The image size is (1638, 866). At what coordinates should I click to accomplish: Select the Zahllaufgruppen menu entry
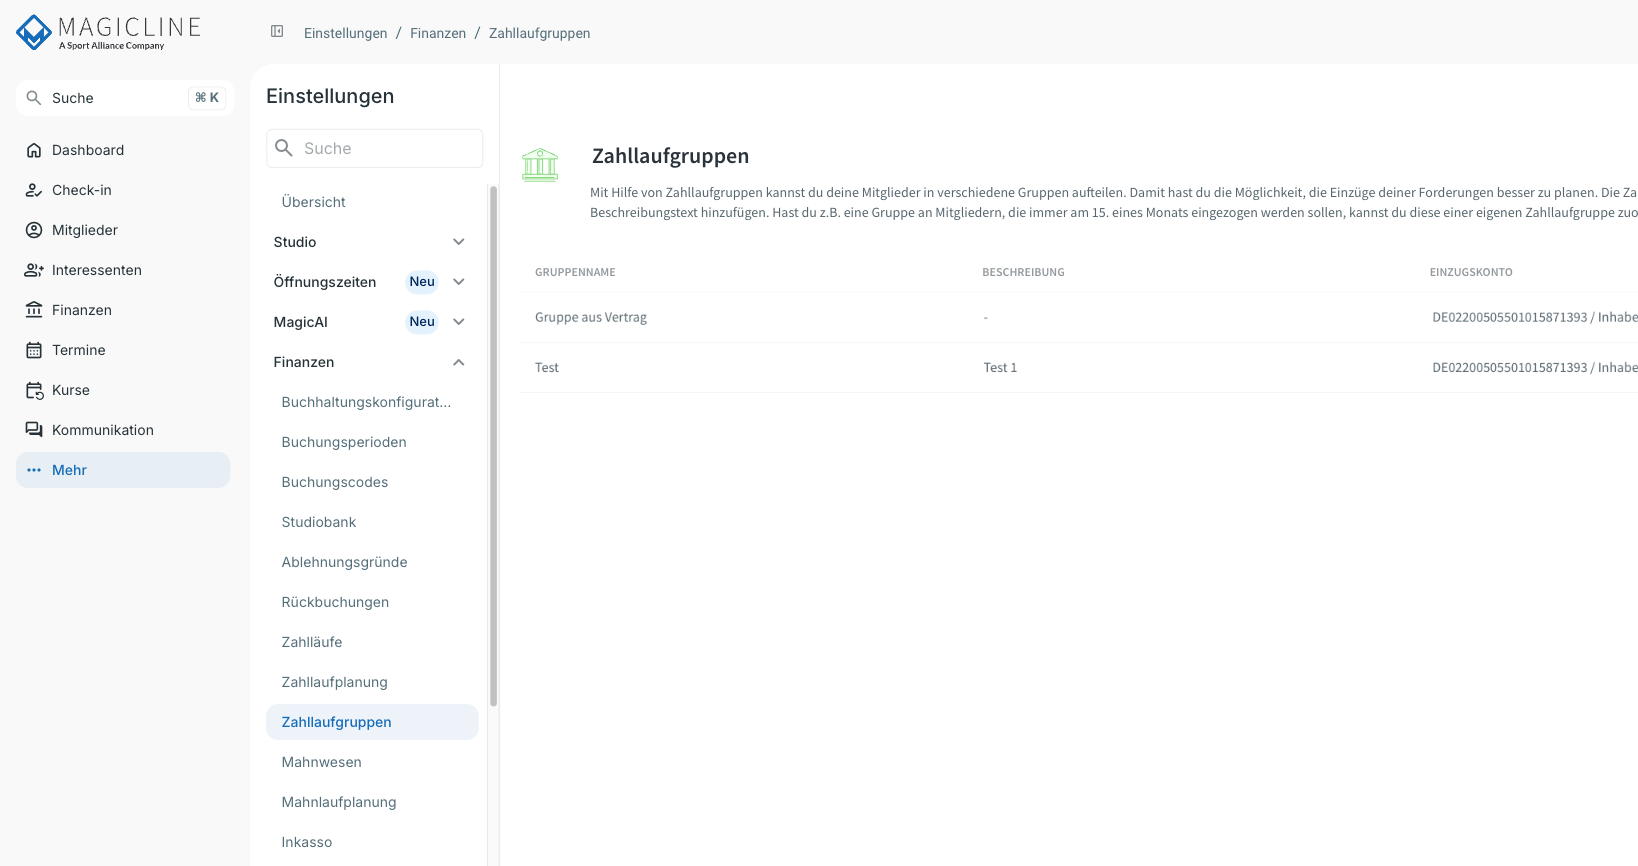pos(372,722)
